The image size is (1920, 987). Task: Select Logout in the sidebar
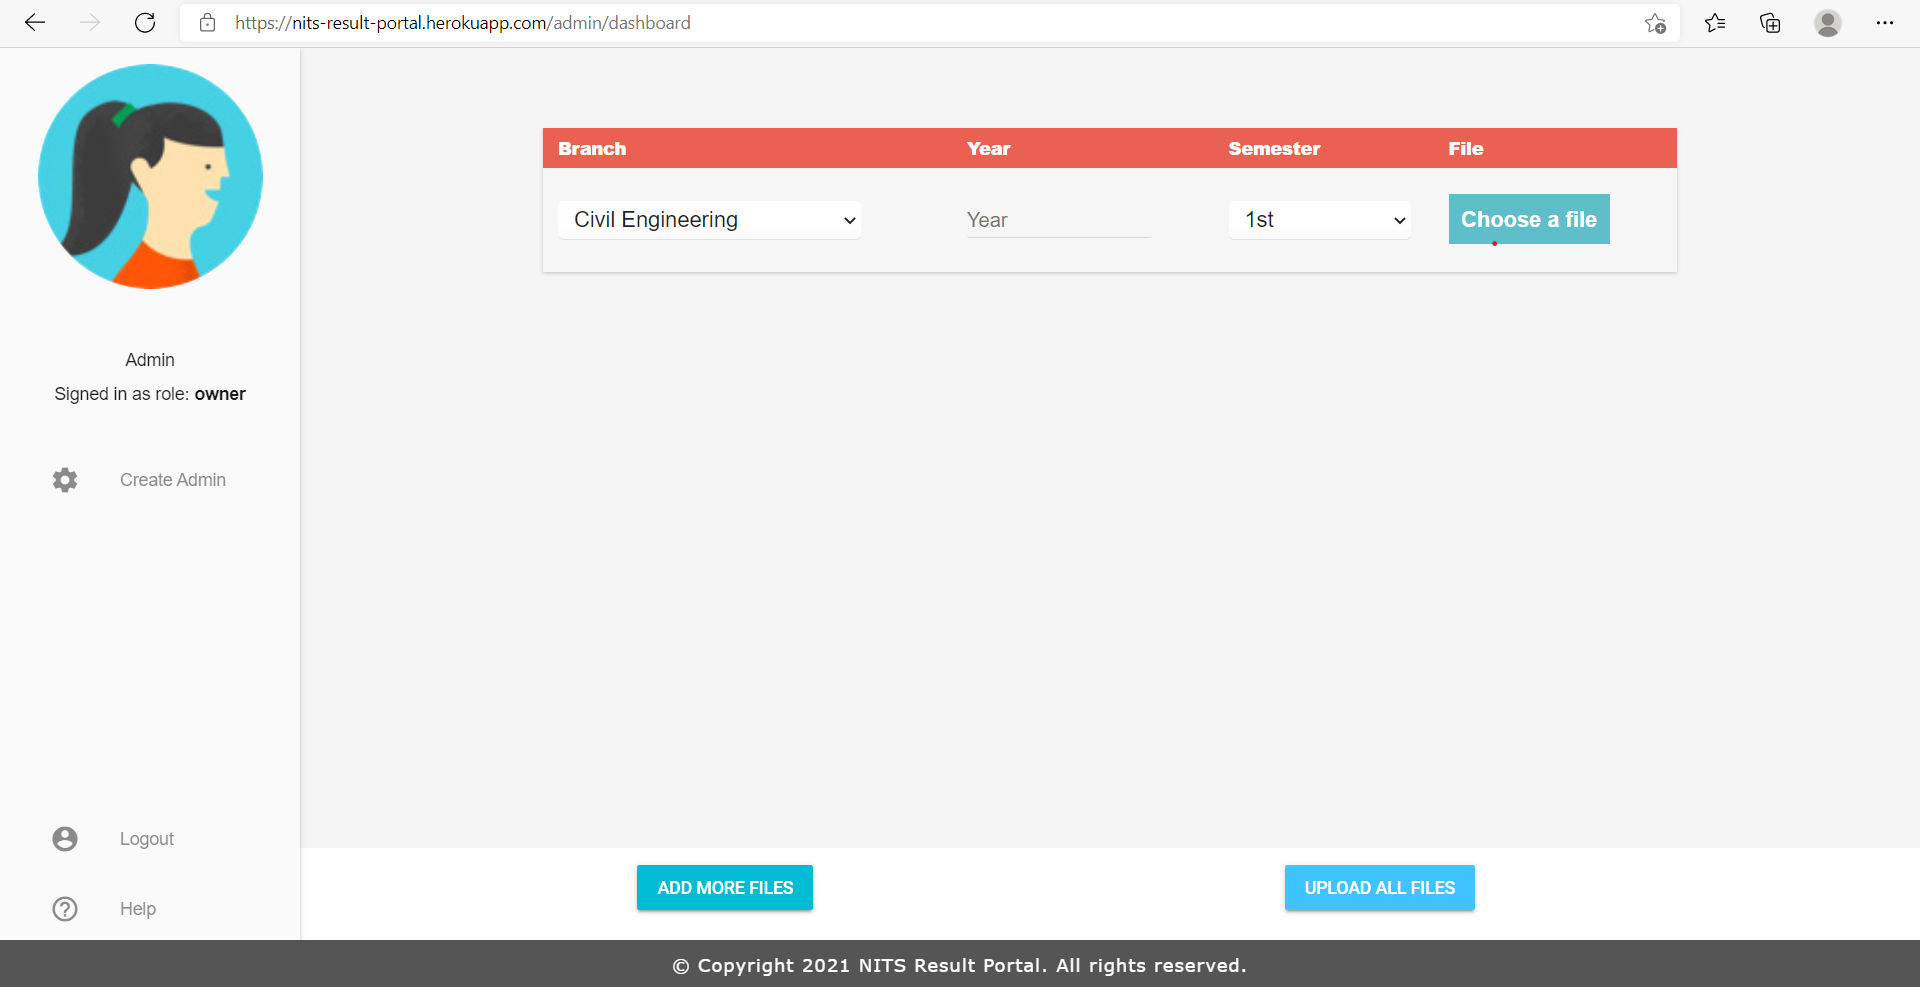(147, 839)
